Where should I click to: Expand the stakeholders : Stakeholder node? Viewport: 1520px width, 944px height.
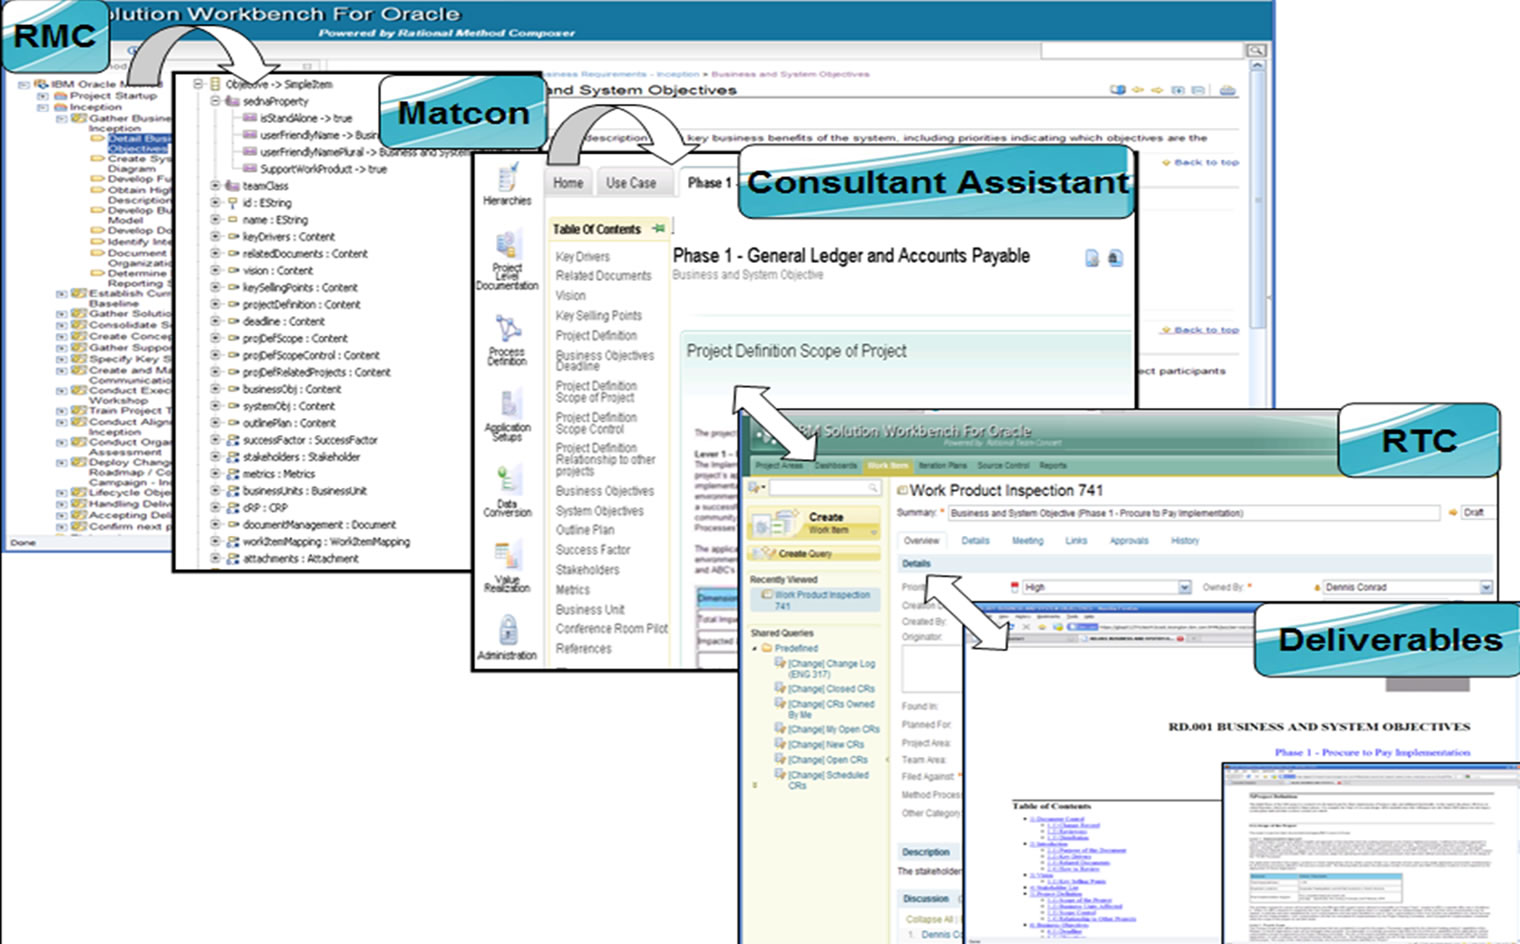[215, 457]
